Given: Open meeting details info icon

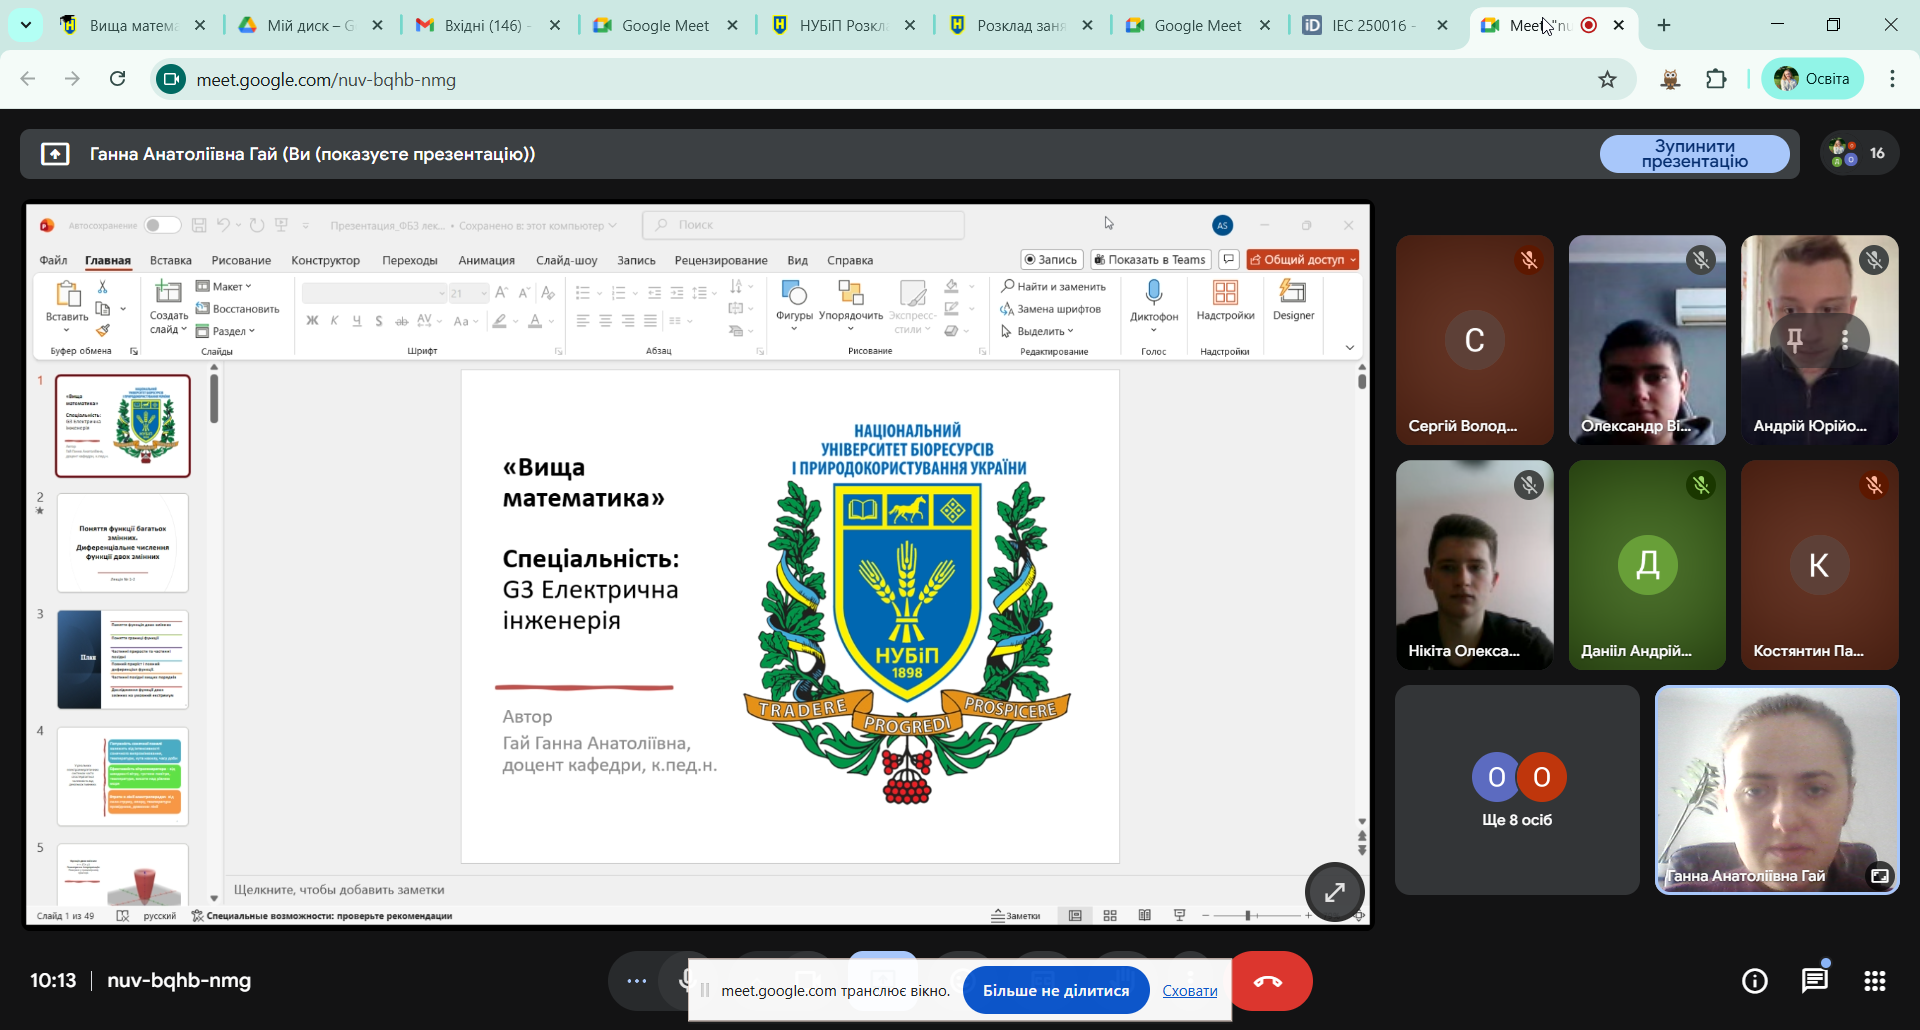Looking at the screenshot, I should point(1754,981).
